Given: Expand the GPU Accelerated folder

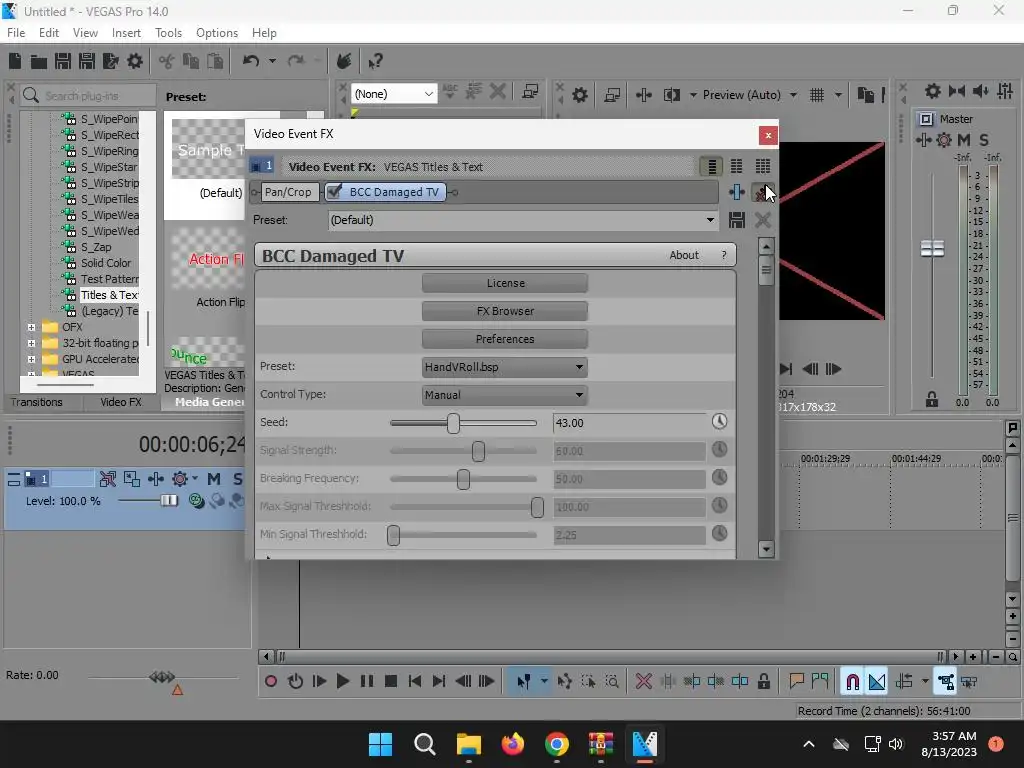Looking at the screenshot, I should [x=31, y=359].
